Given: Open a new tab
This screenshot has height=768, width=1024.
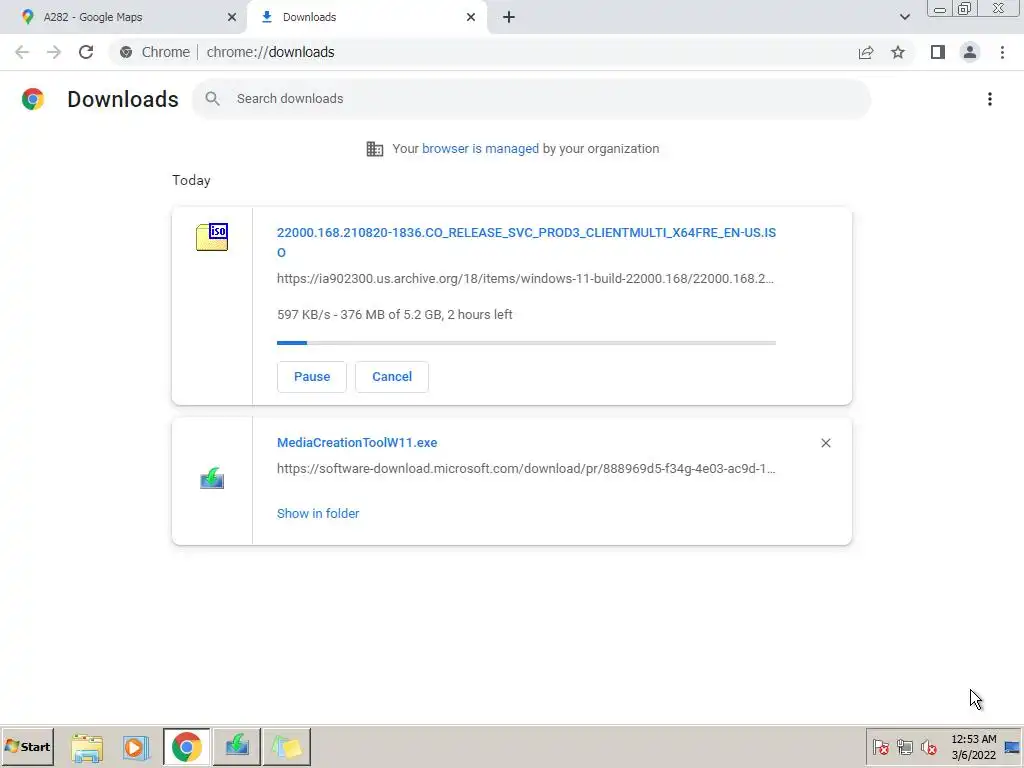Looking at the screenshot, I should [509, 17].
